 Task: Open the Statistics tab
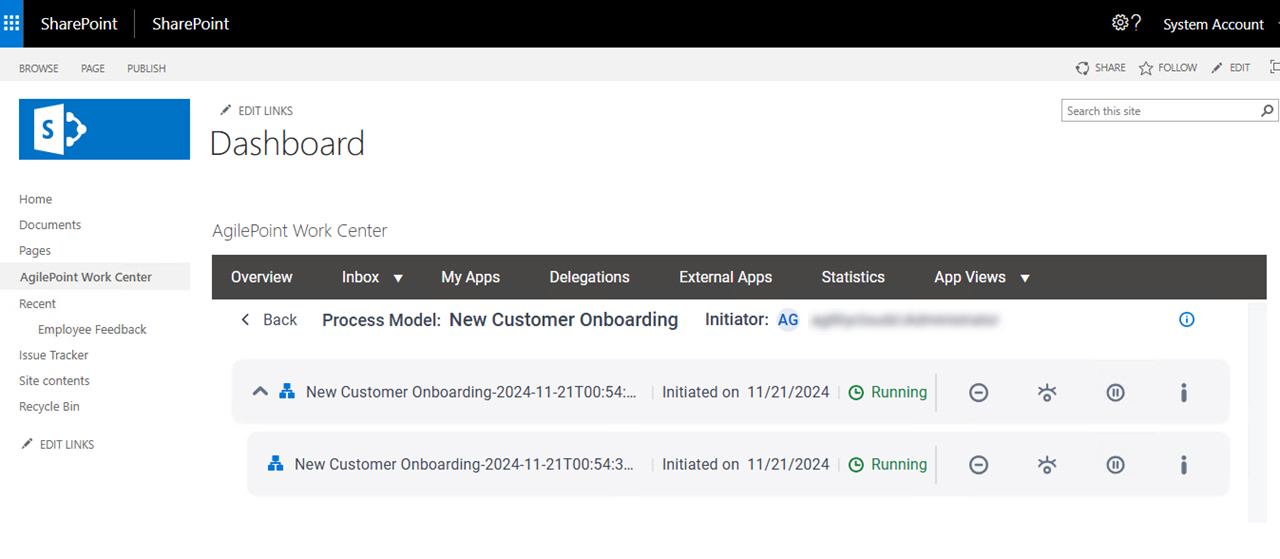point(853,277)
